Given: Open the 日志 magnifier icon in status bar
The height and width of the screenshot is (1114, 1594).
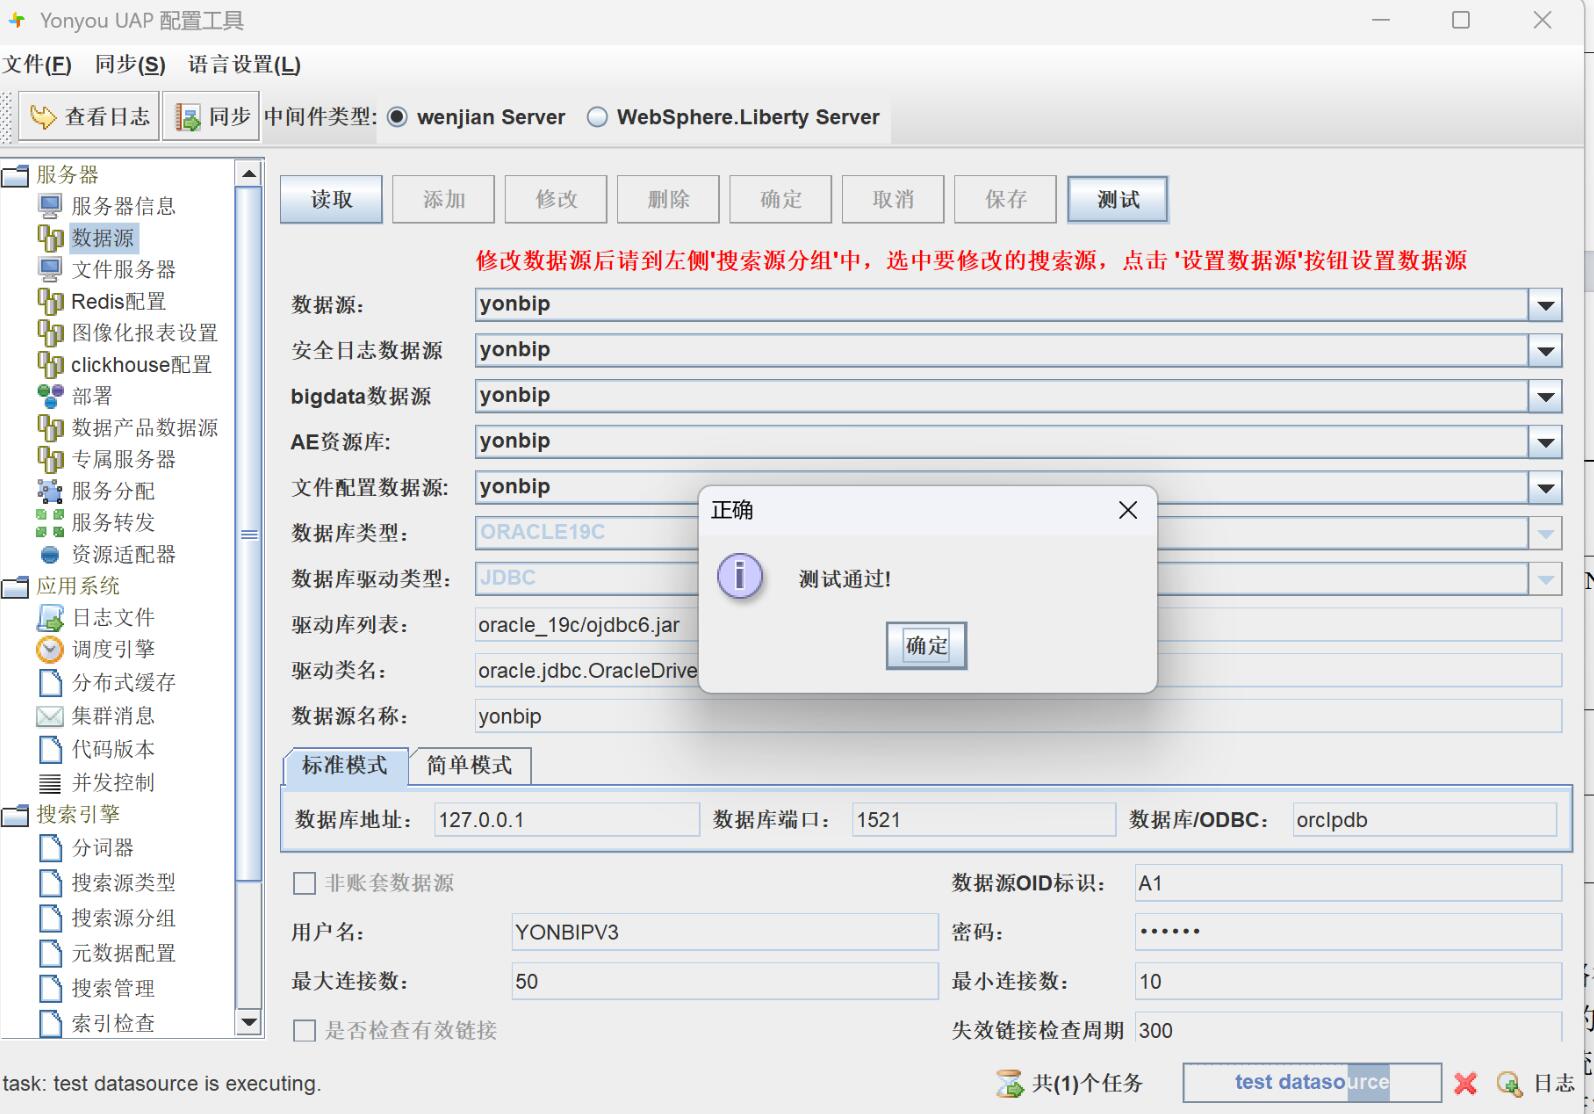Looking at the screenshot, I should [x=1509, y=1083].
